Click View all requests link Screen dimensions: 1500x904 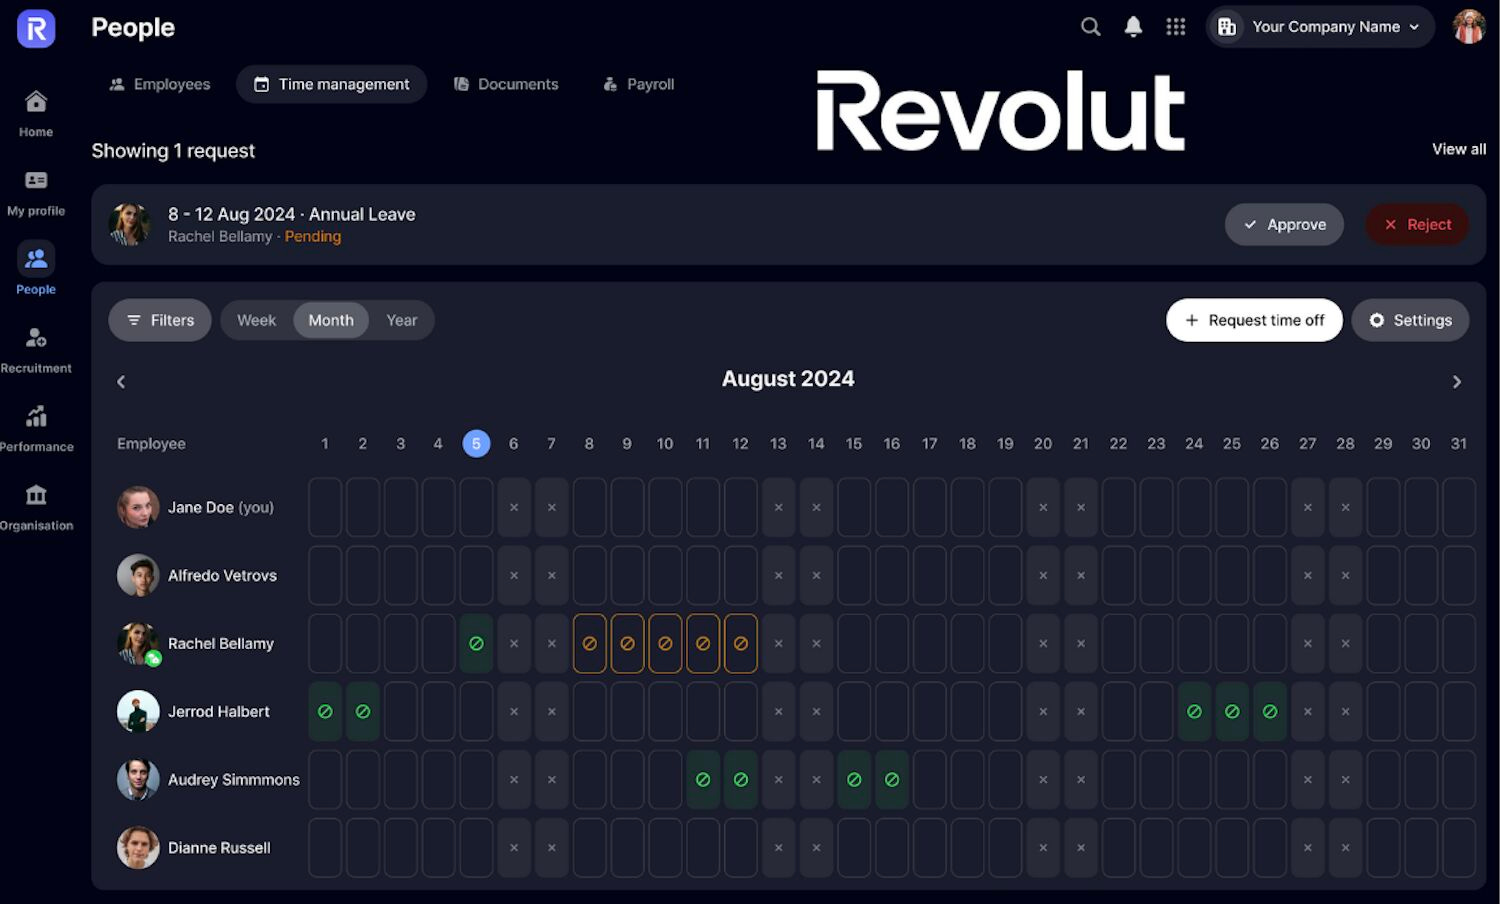click(x=1458, y=149)
